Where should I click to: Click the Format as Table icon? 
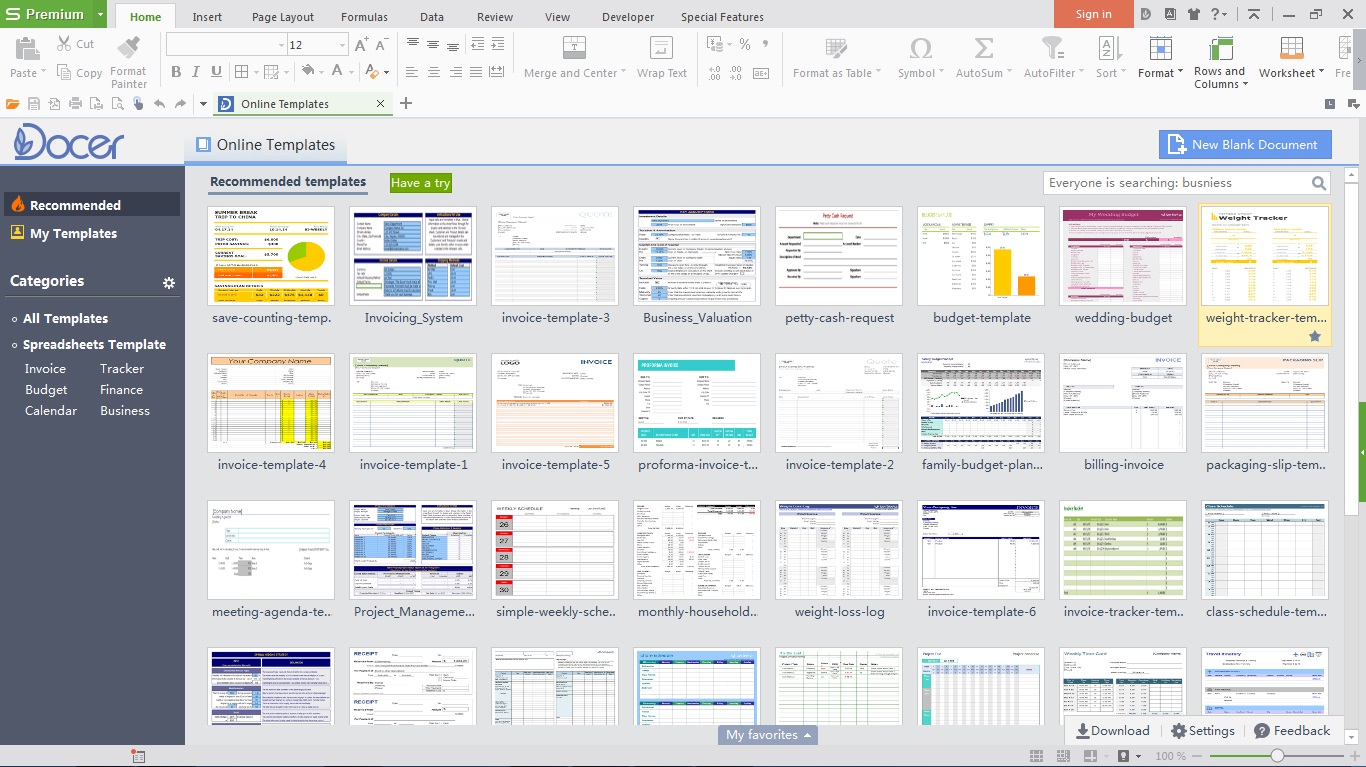pyautogui.click(x=836, y=48)
